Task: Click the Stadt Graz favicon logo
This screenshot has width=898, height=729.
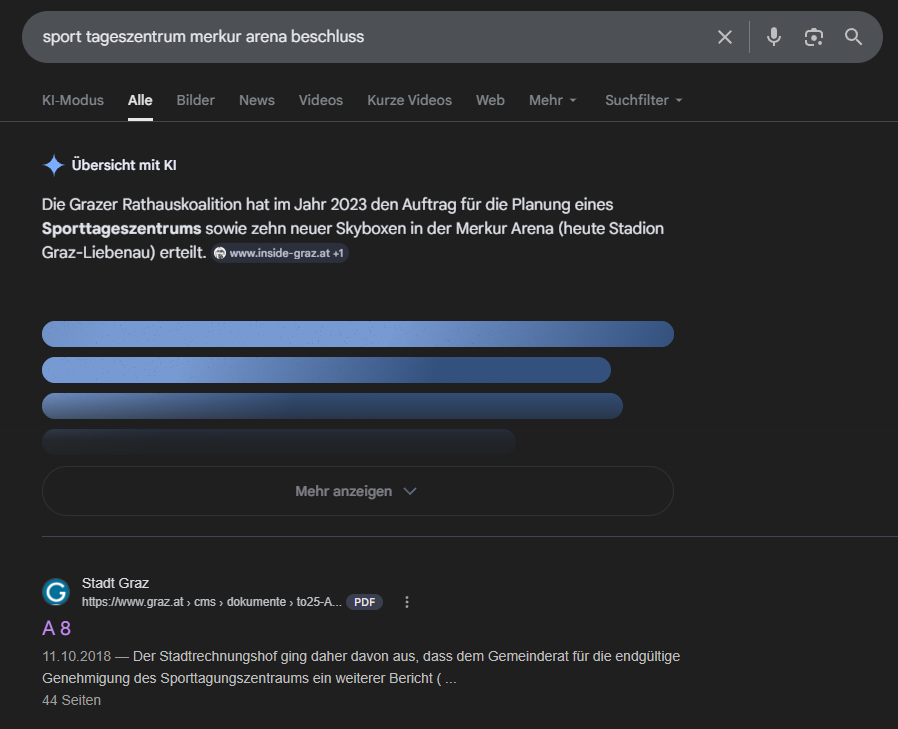Action: (56, 592)
